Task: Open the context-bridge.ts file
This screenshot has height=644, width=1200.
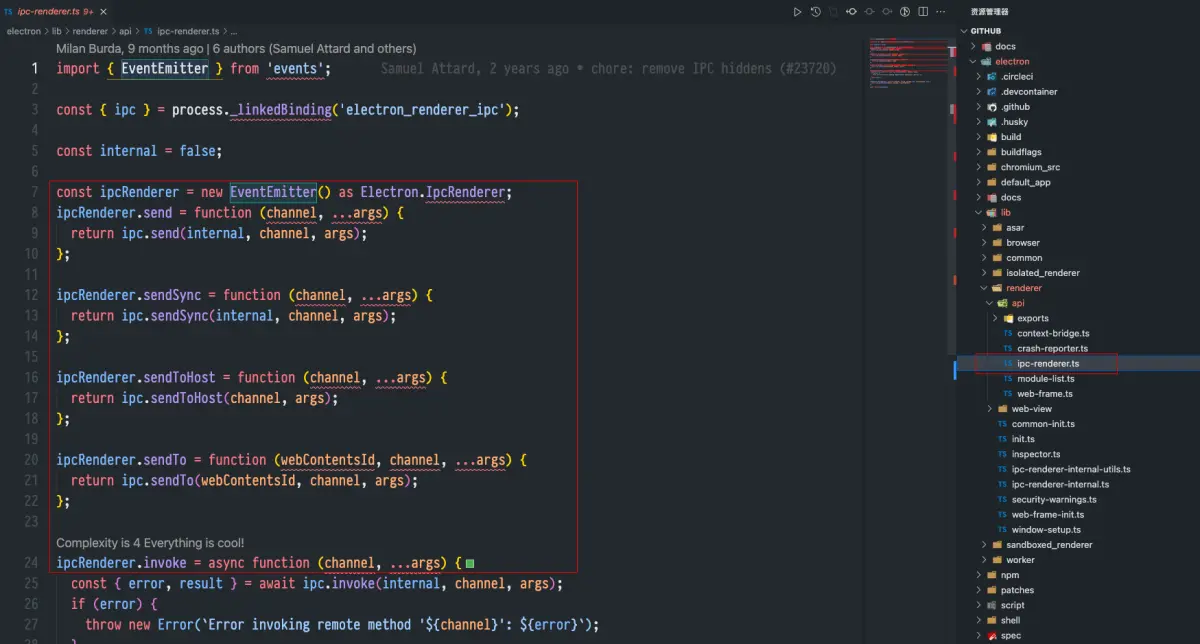Action: pos(1051,333)
